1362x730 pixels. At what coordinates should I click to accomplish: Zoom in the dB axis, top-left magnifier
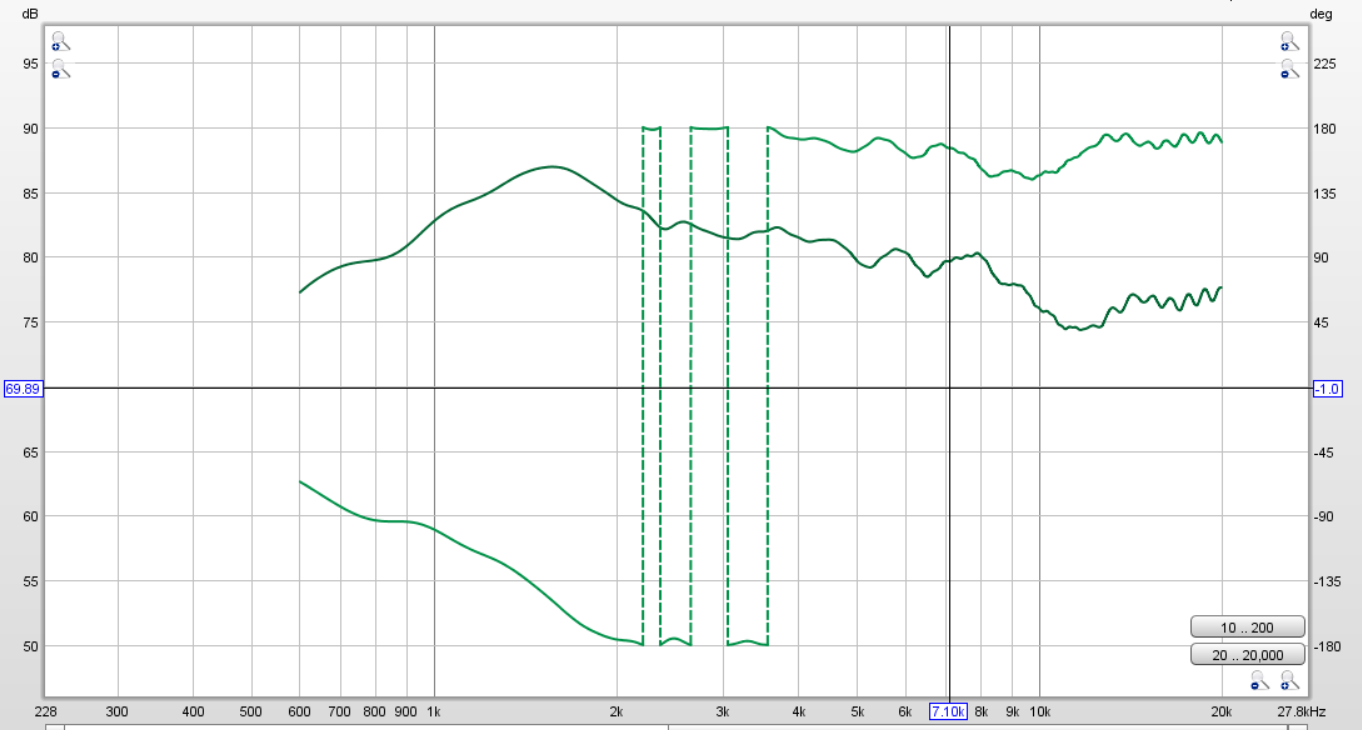[60, 41]
